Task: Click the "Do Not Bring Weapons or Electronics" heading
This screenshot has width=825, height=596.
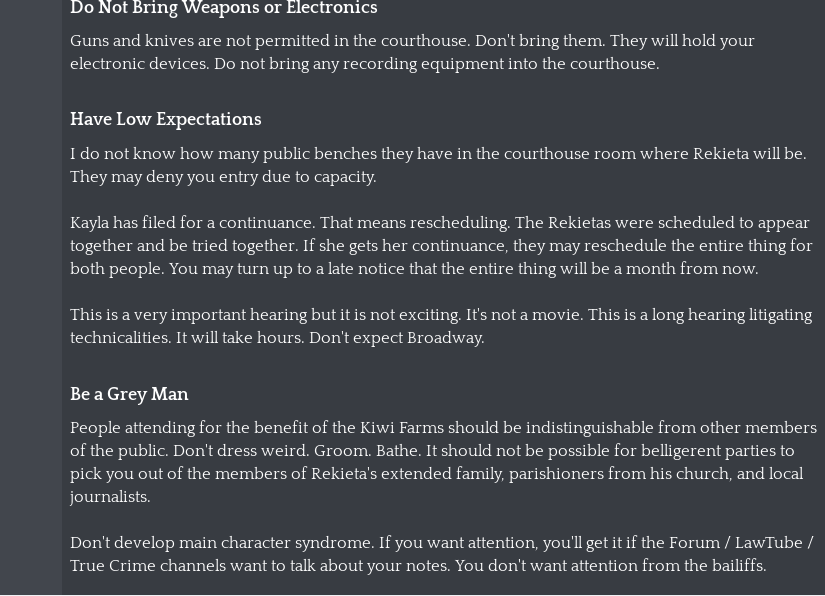Action: pyautogui.click(x=223, y=9)
